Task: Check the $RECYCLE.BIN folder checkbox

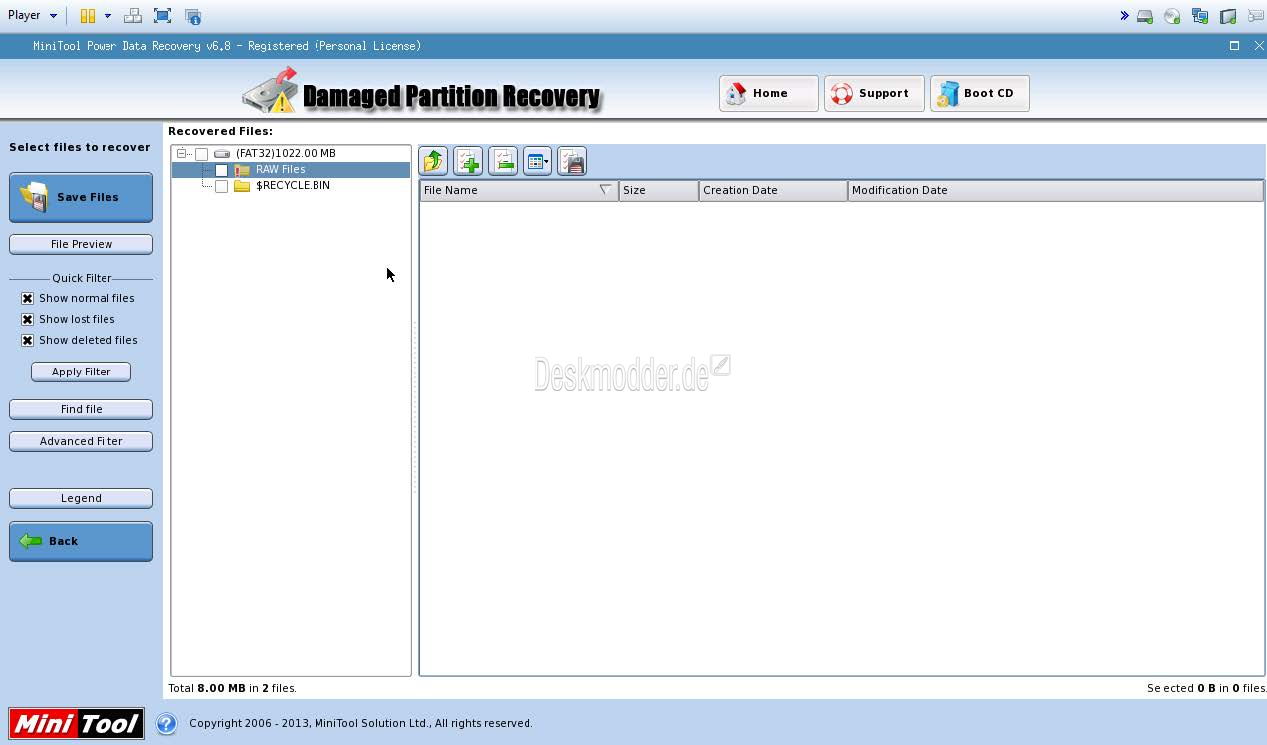Action: point(222,186)
